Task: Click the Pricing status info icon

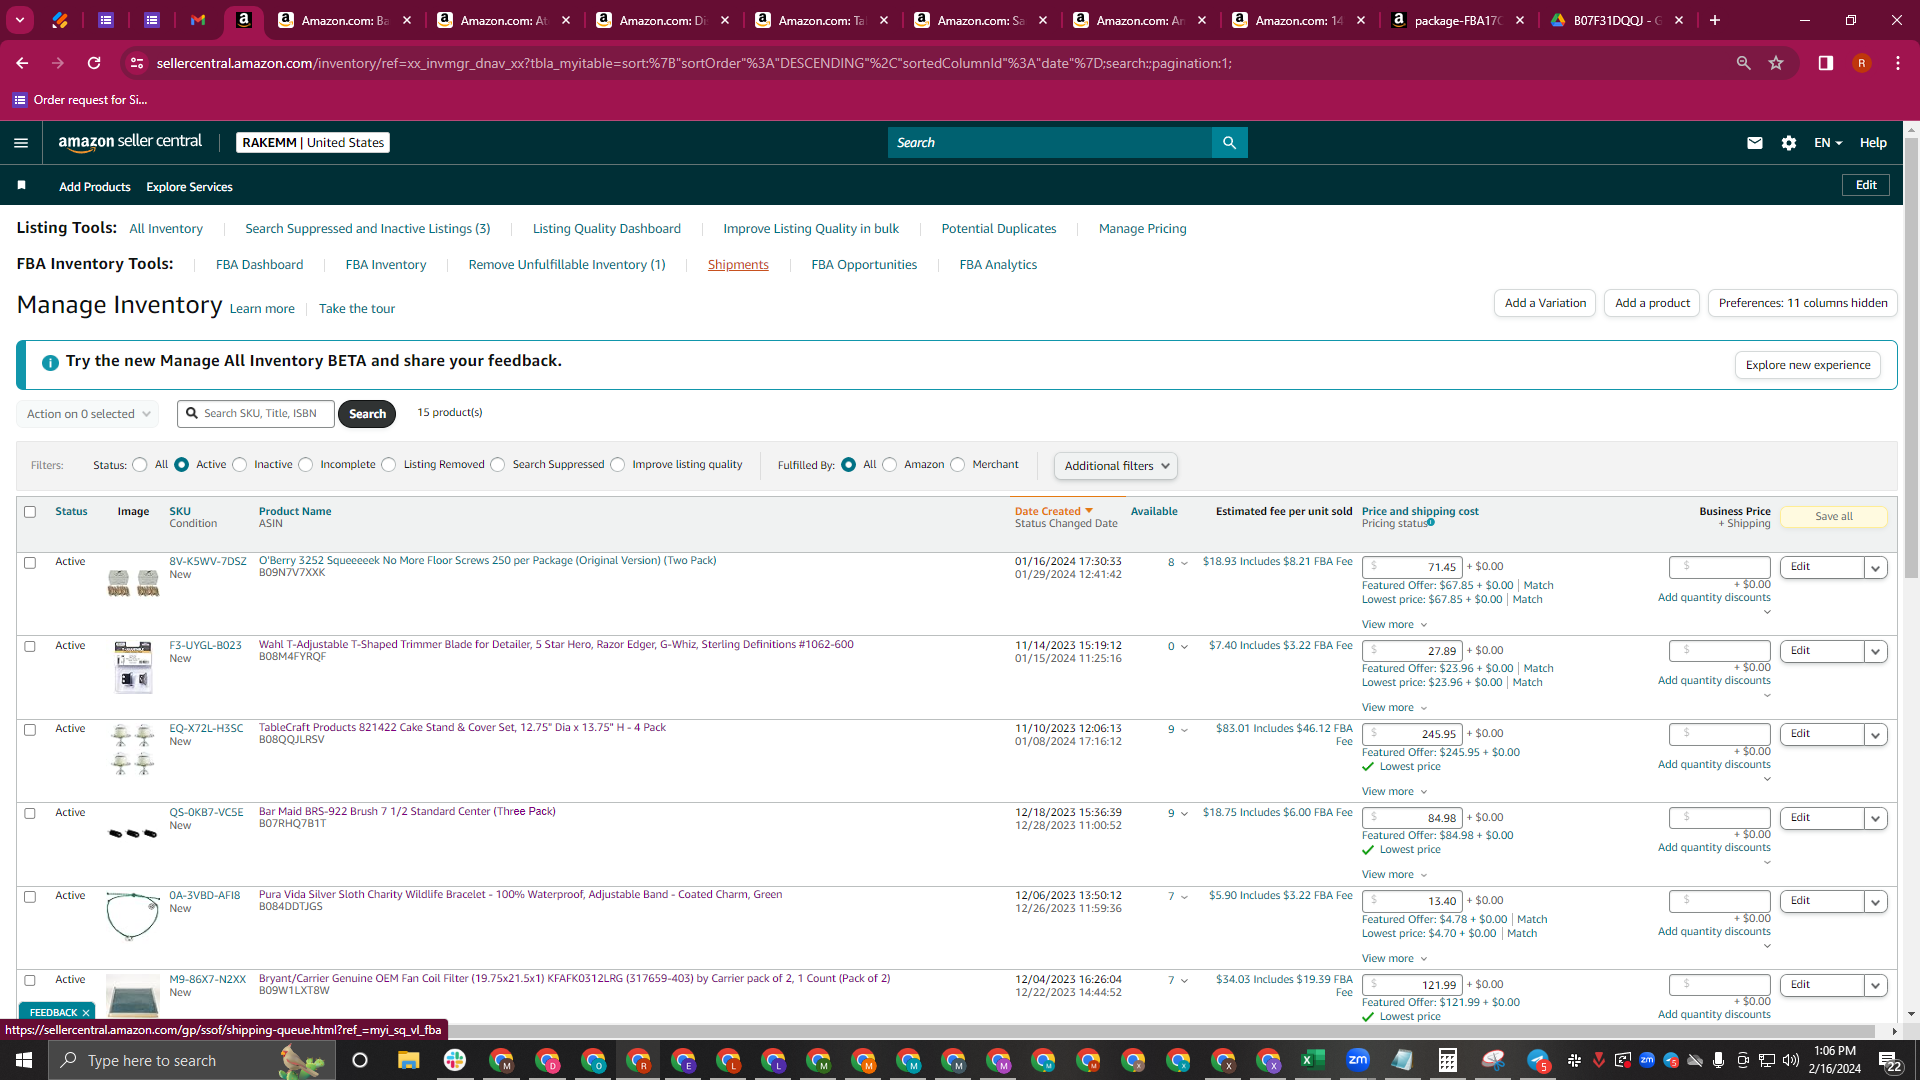Action: [1431, 522]
